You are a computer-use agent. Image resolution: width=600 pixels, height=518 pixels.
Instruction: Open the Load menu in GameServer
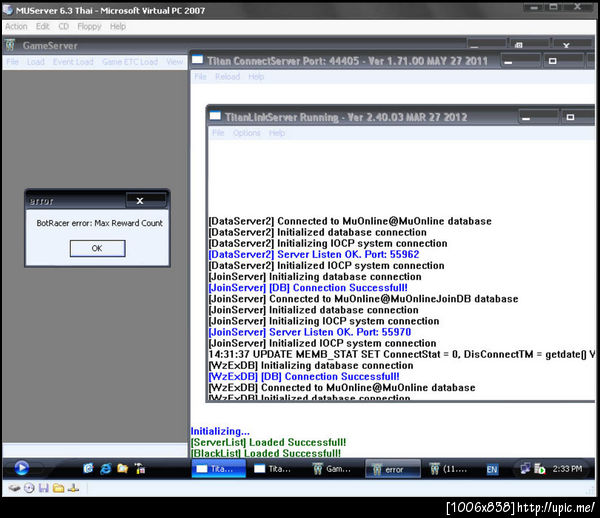coord(36,62)
